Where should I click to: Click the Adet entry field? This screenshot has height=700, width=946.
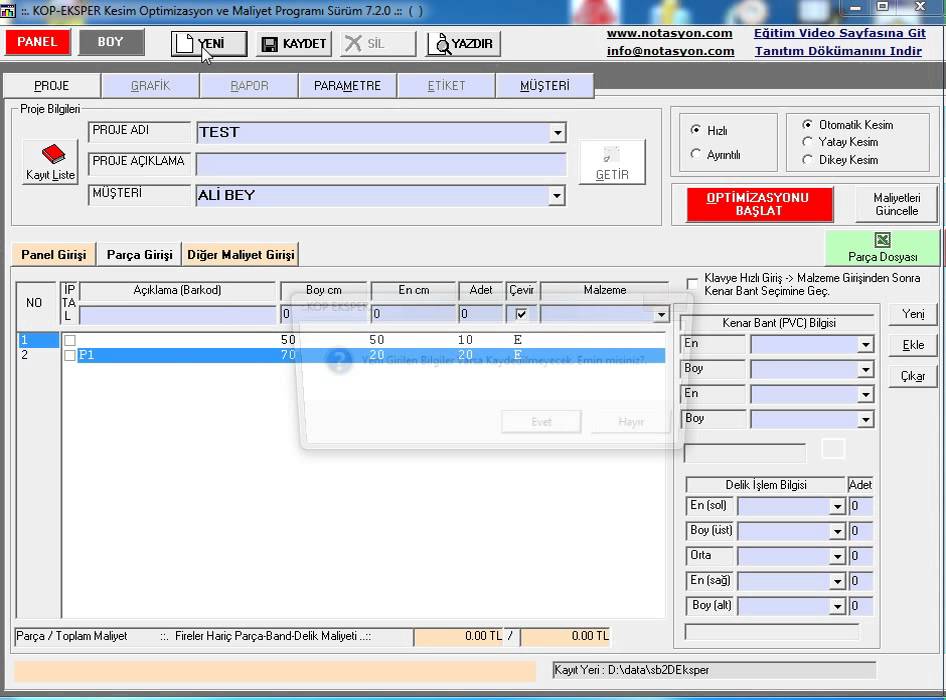[481, 314]
